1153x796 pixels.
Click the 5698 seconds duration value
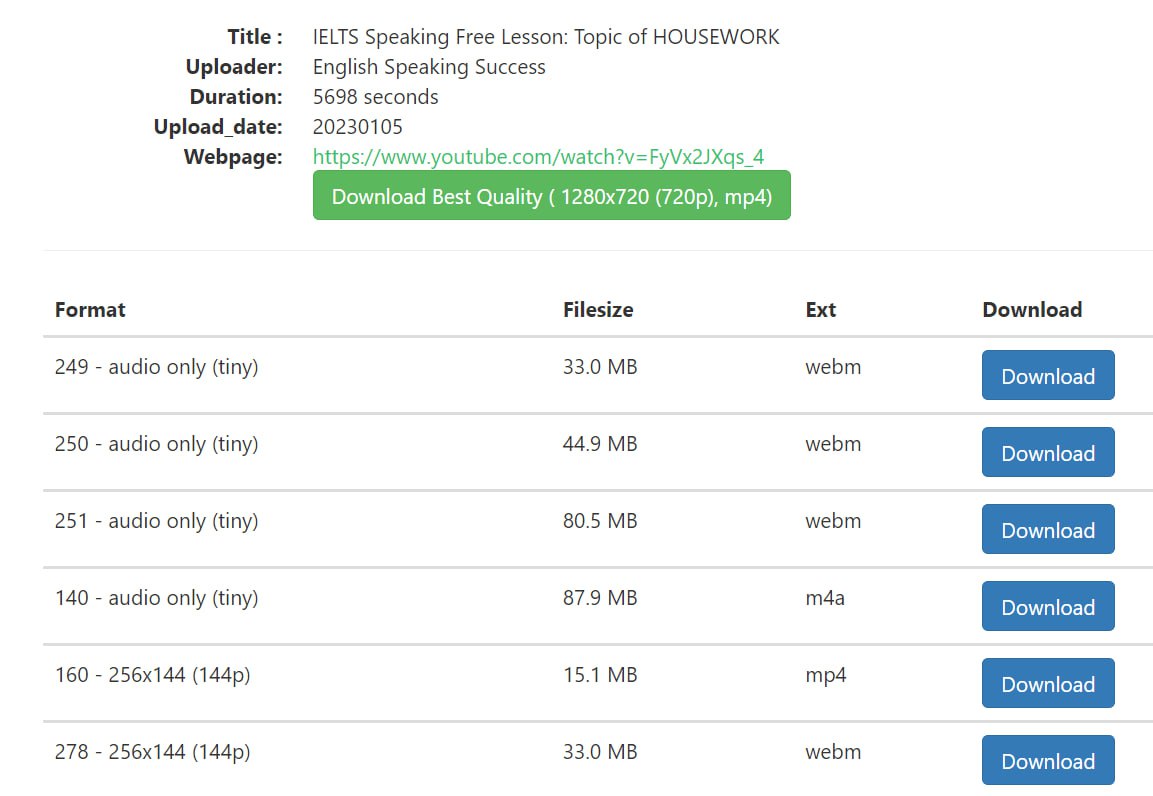coord(376,97)
